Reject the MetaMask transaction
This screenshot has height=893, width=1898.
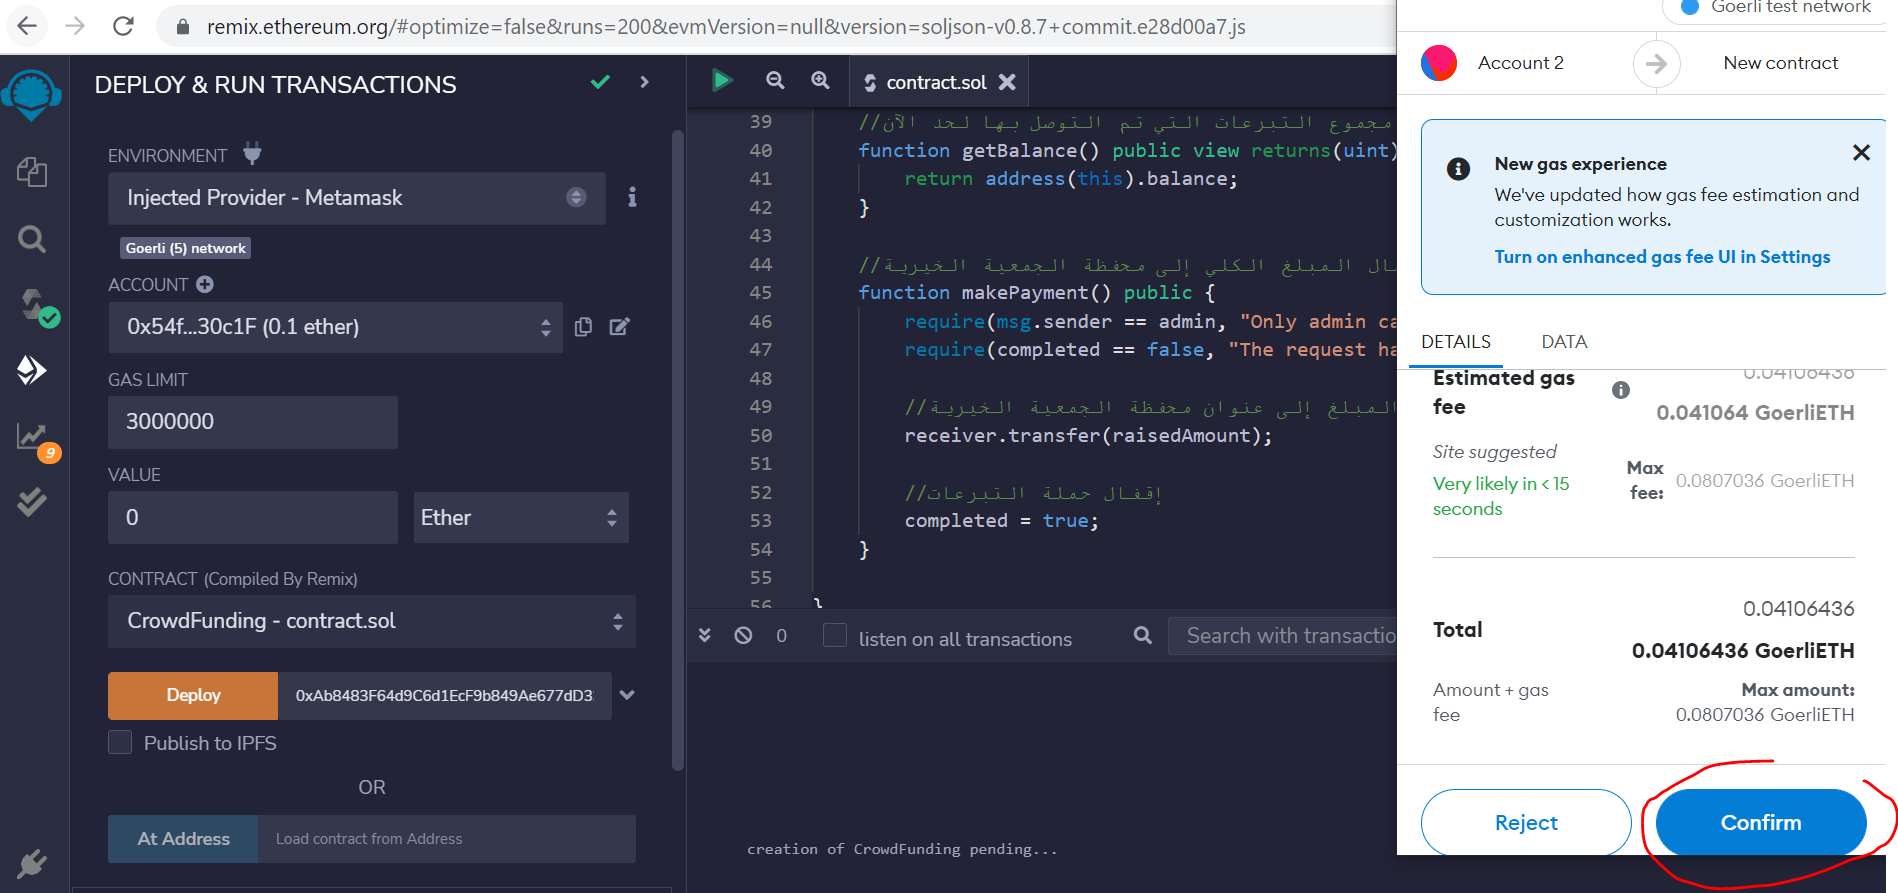(1526, 822)
